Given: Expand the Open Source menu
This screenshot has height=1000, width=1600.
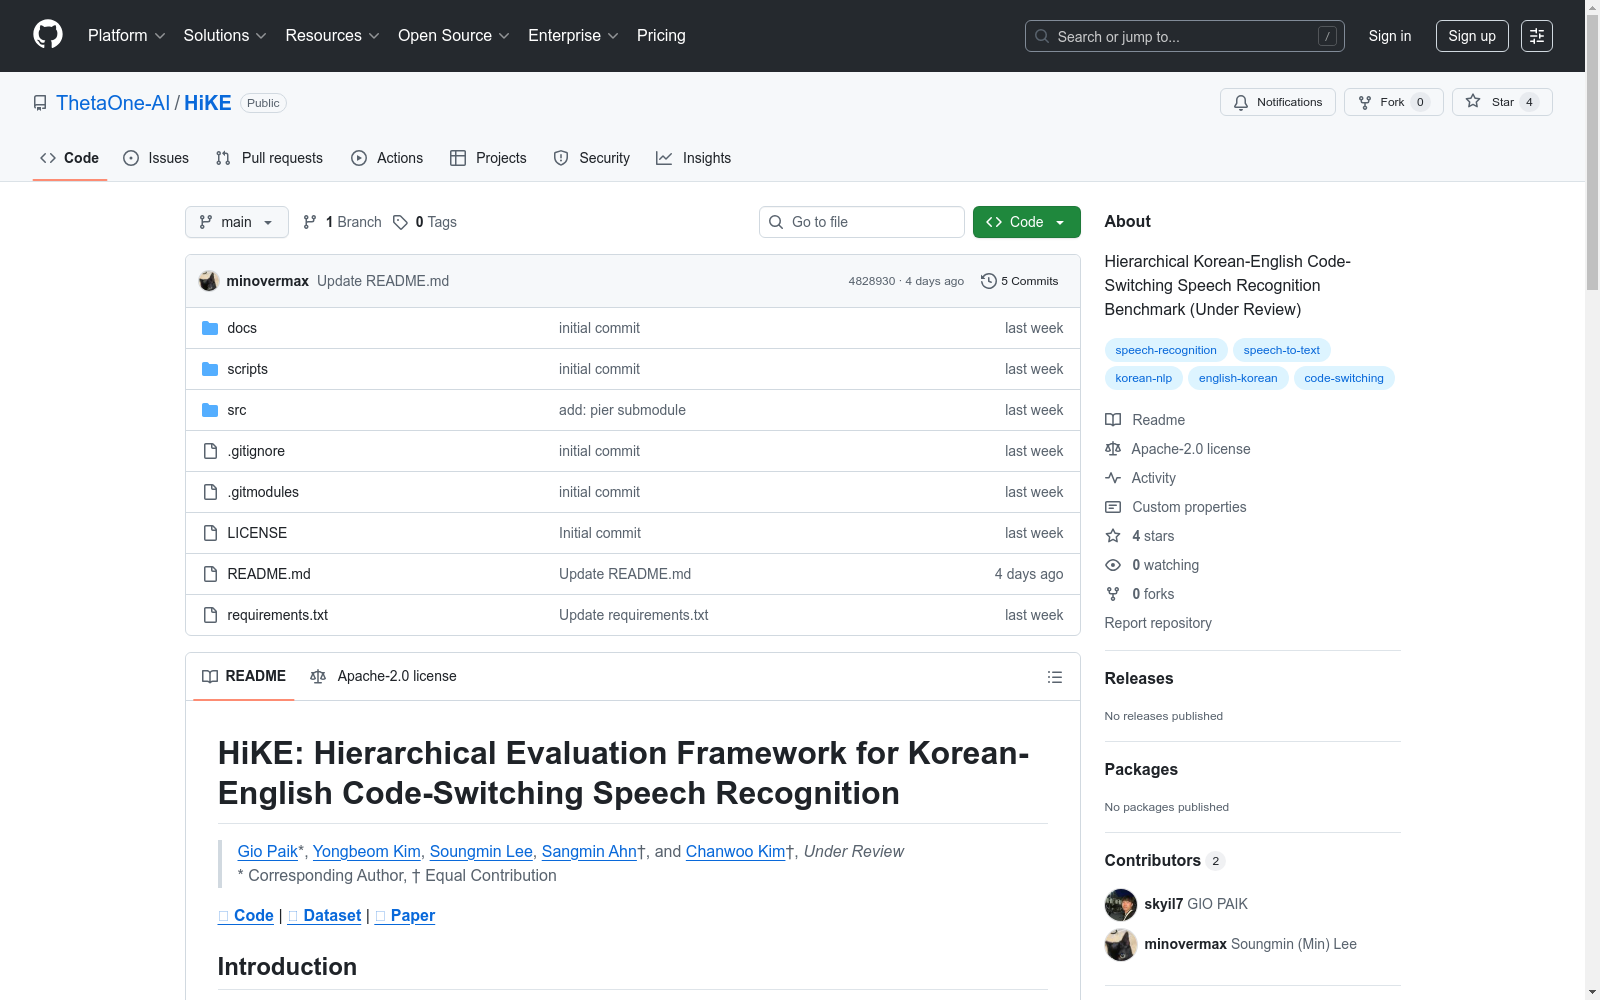Looking at the screenshot, I should [454, 35].
